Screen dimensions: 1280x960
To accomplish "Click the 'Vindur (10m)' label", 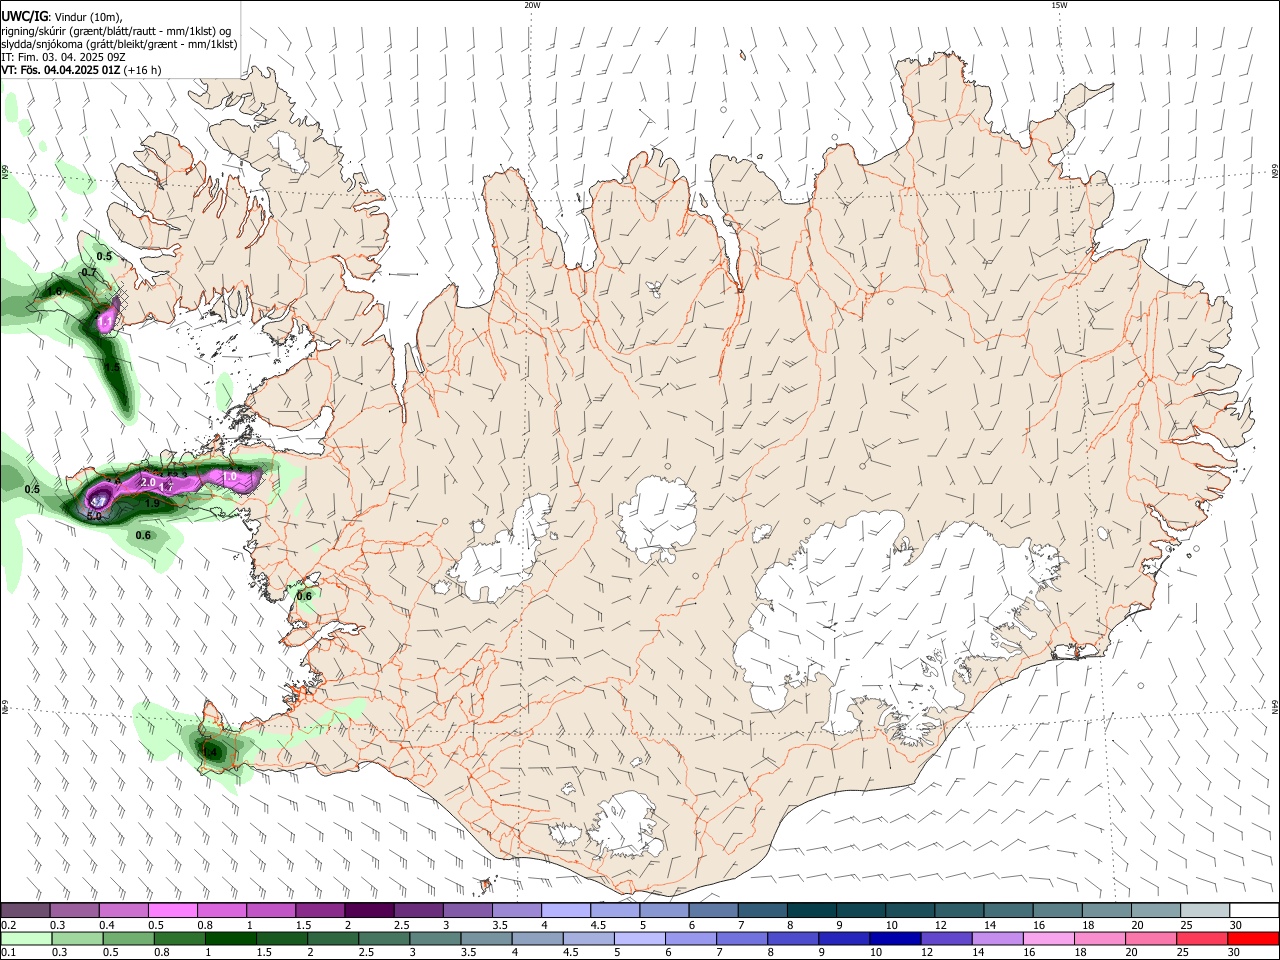I will click(88, 17).
